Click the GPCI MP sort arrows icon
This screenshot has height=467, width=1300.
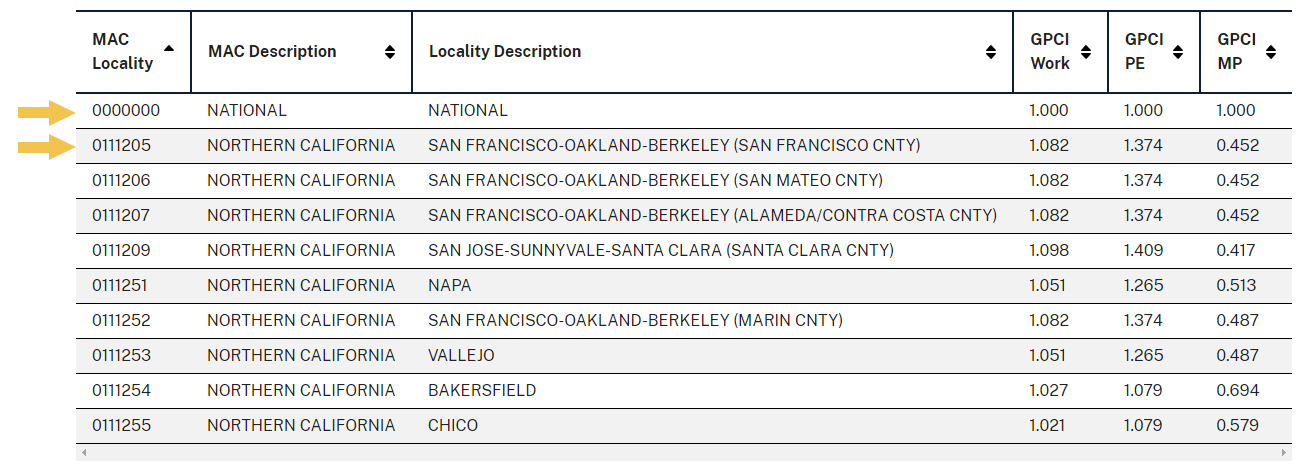pyautogui.click(x=1271, y=52)
